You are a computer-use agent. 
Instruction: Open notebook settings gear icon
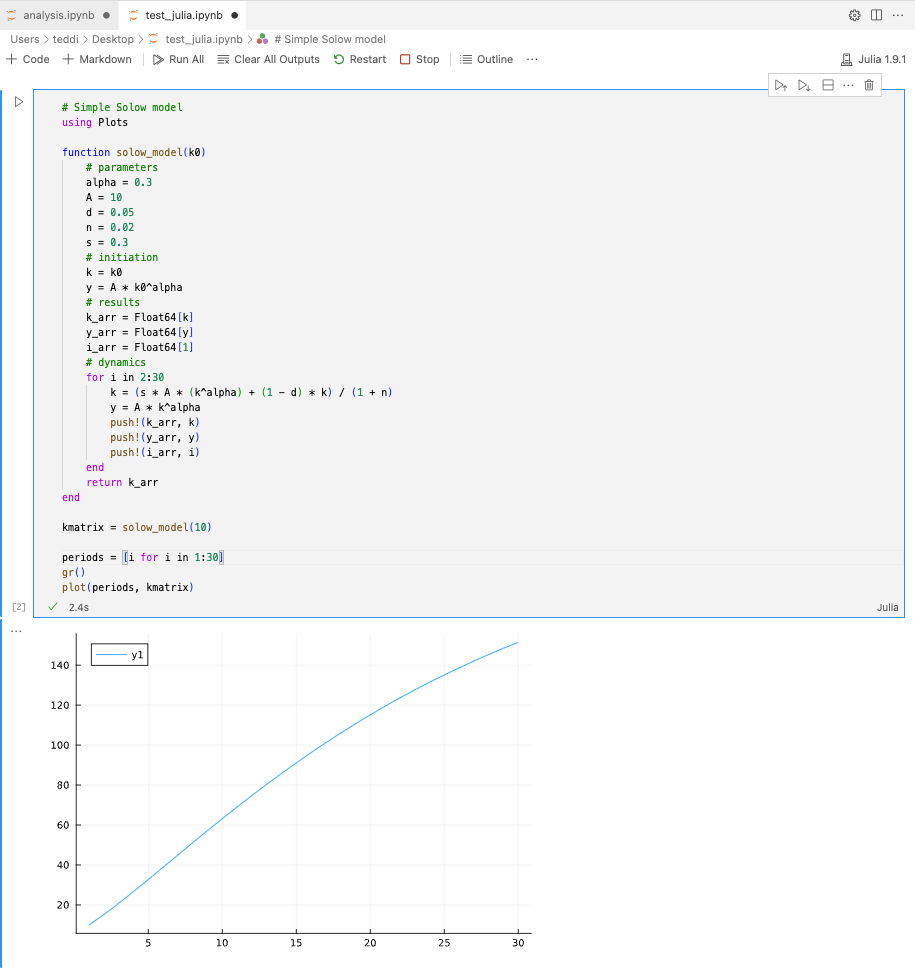[x=854, y=15]
